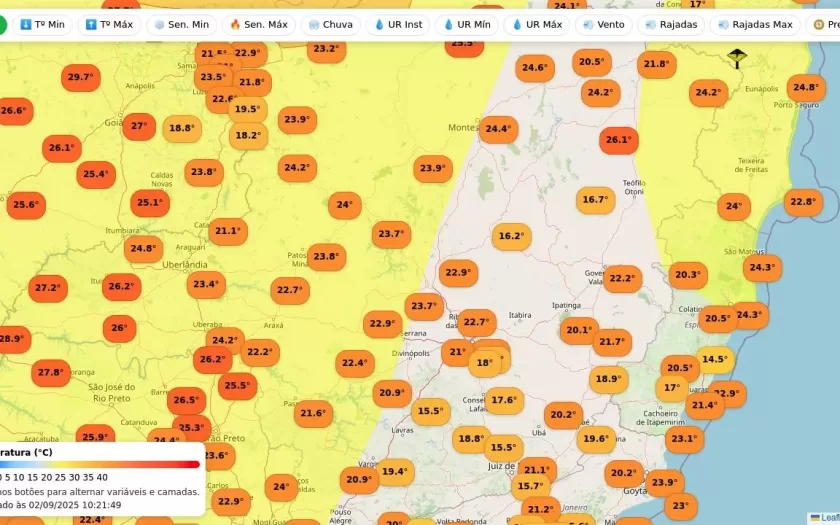The height and width of the screenshot is (525, 840).
Task: Open the 29.7° station marker
Action: click(x=79, y=77)
